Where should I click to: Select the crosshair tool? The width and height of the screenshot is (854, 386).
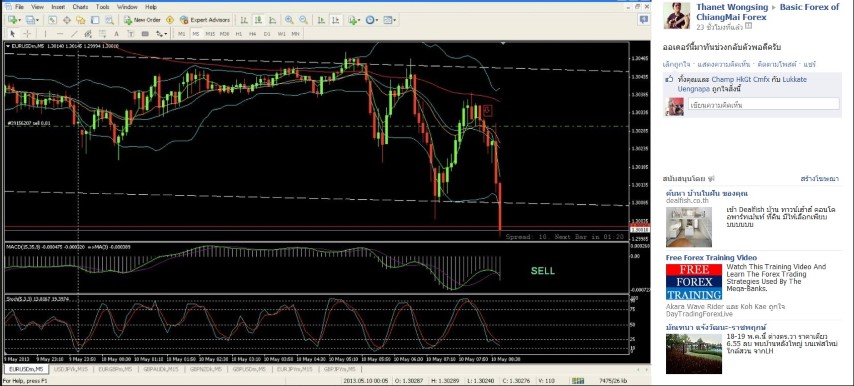click(x=27, y=33)
